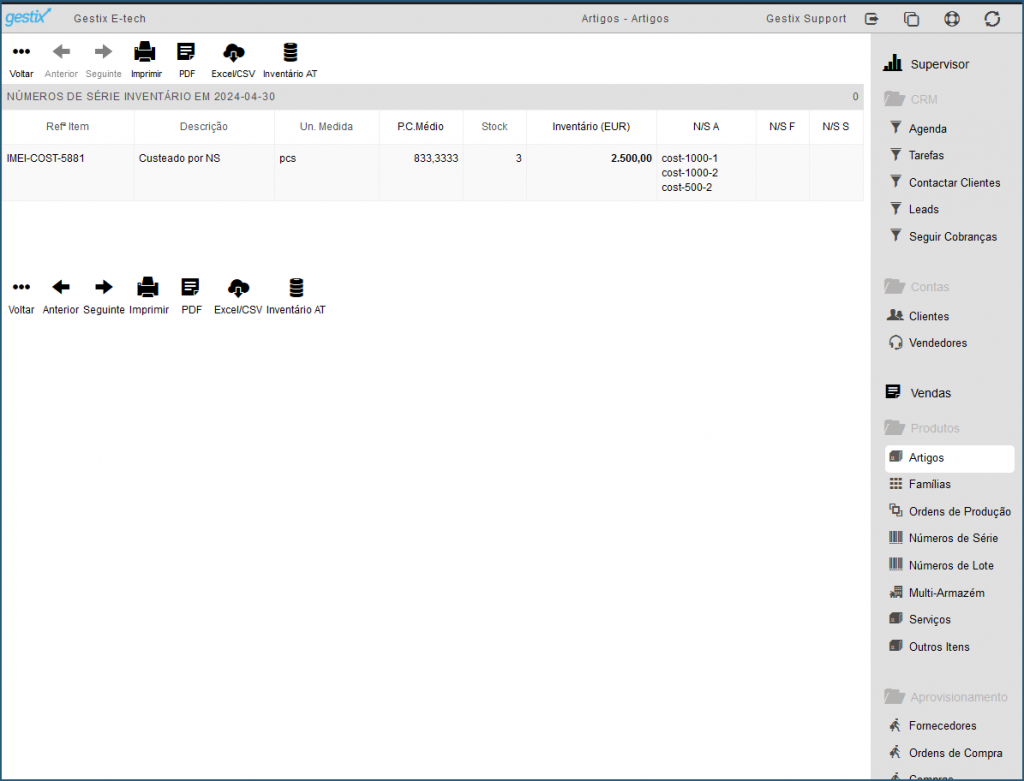The height and width of the screenshot is (781, 1024).
Task: Open Números de Lote in sidebar
Action: [941, 566]
